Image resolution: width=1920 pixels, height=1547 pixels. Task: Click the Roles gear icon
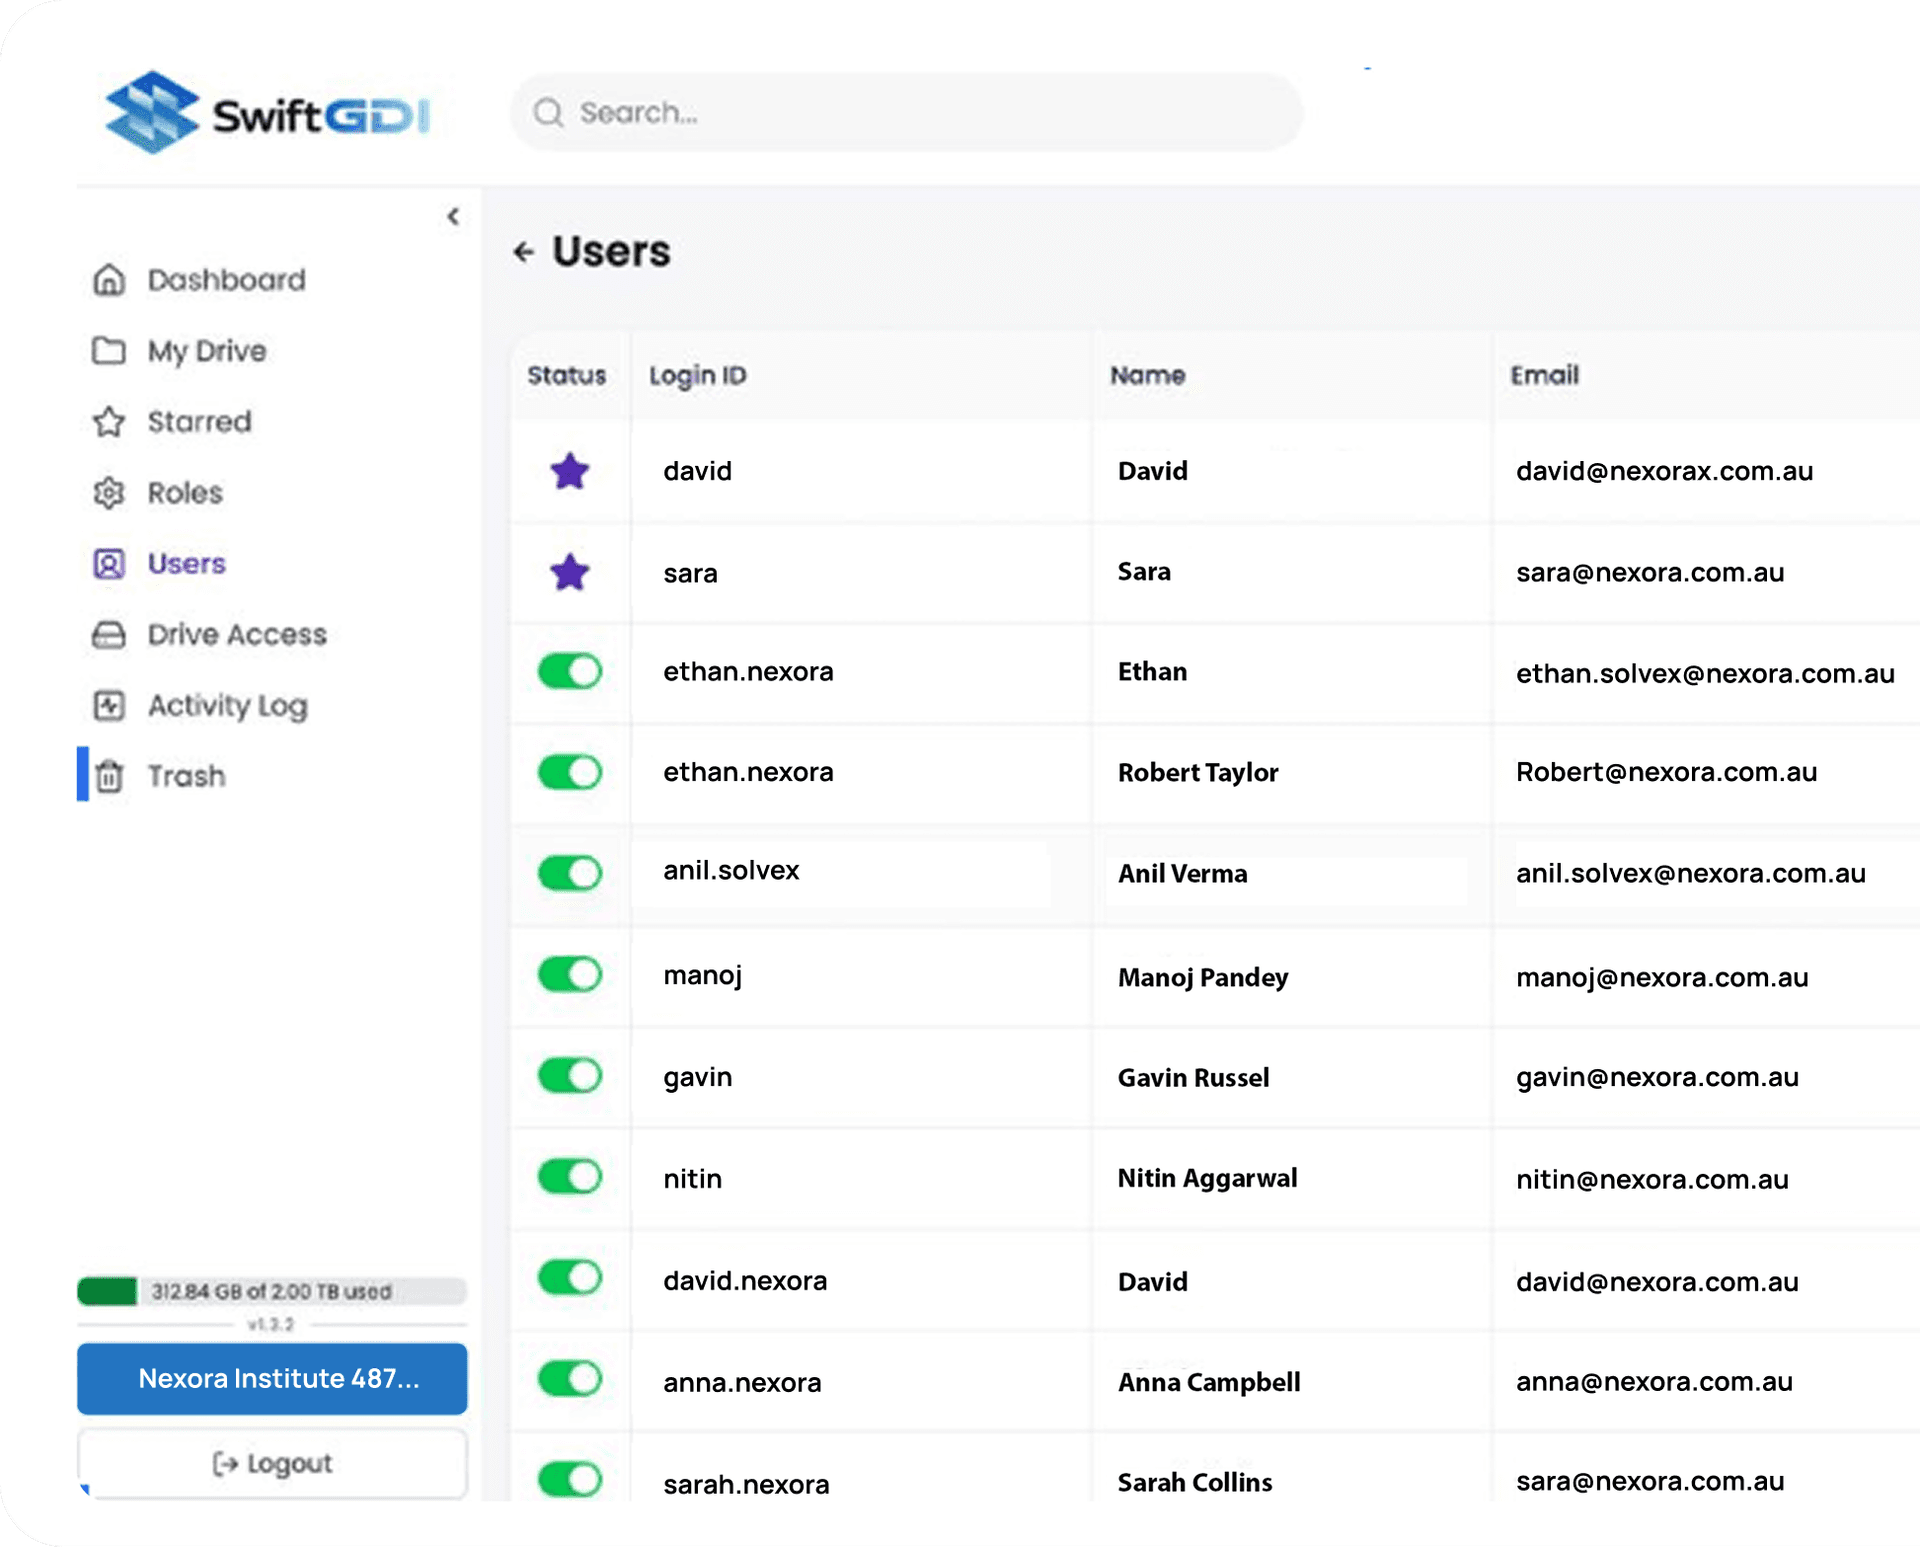click(109, 493)
